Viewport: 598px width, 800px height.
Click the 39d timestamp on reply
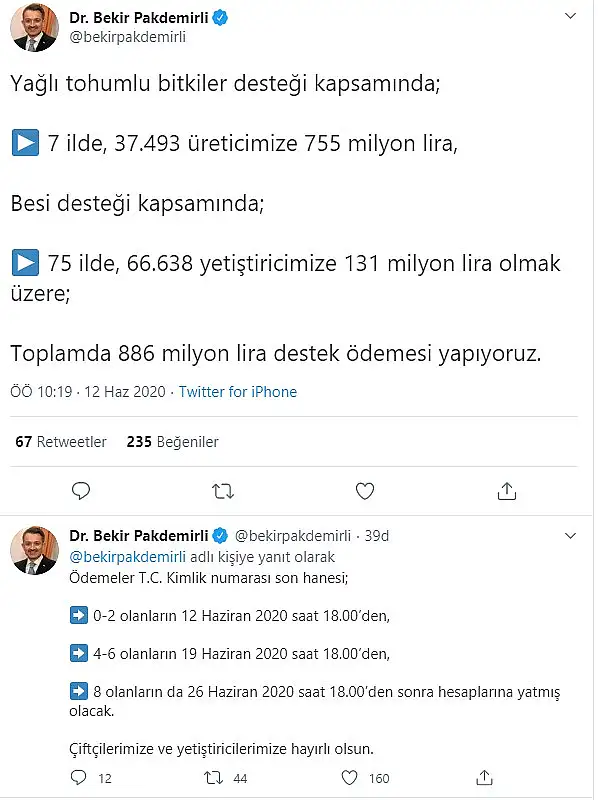point(377,536)
